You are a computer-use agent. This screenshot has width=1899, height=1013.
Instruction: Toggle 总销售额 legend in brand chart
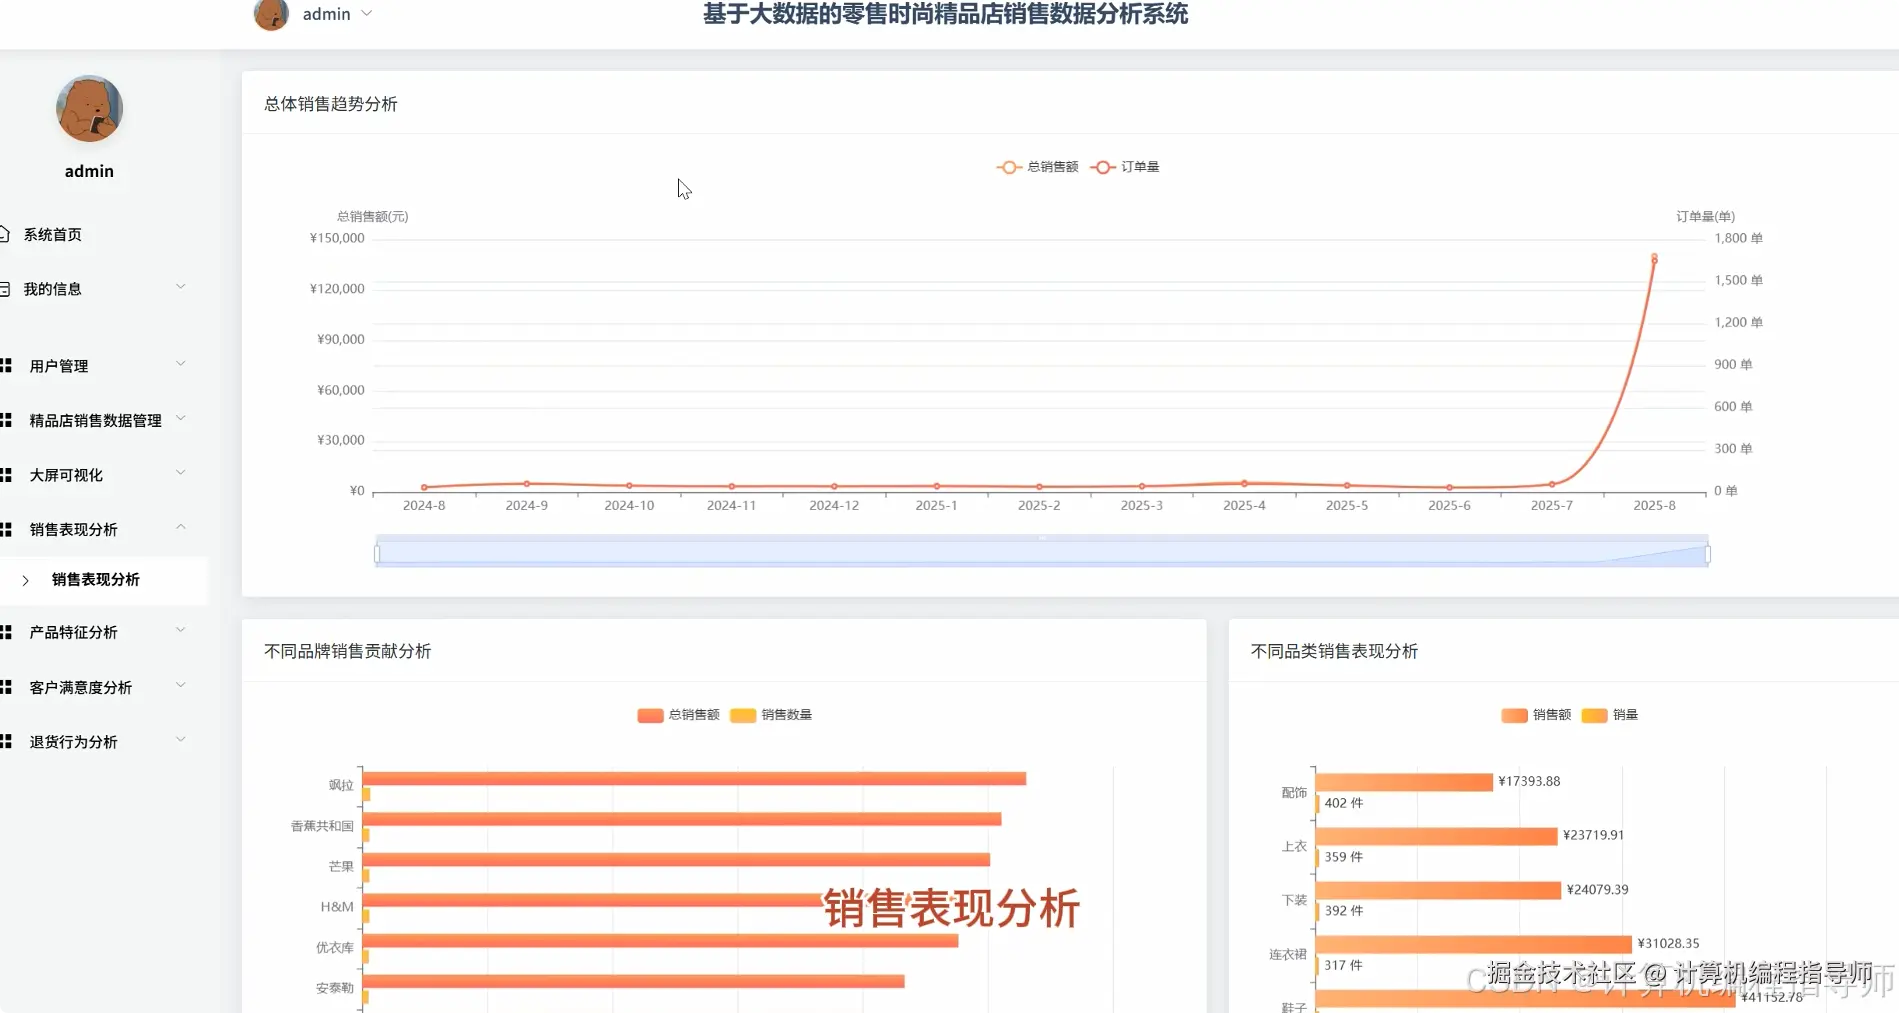click(679, 715)
